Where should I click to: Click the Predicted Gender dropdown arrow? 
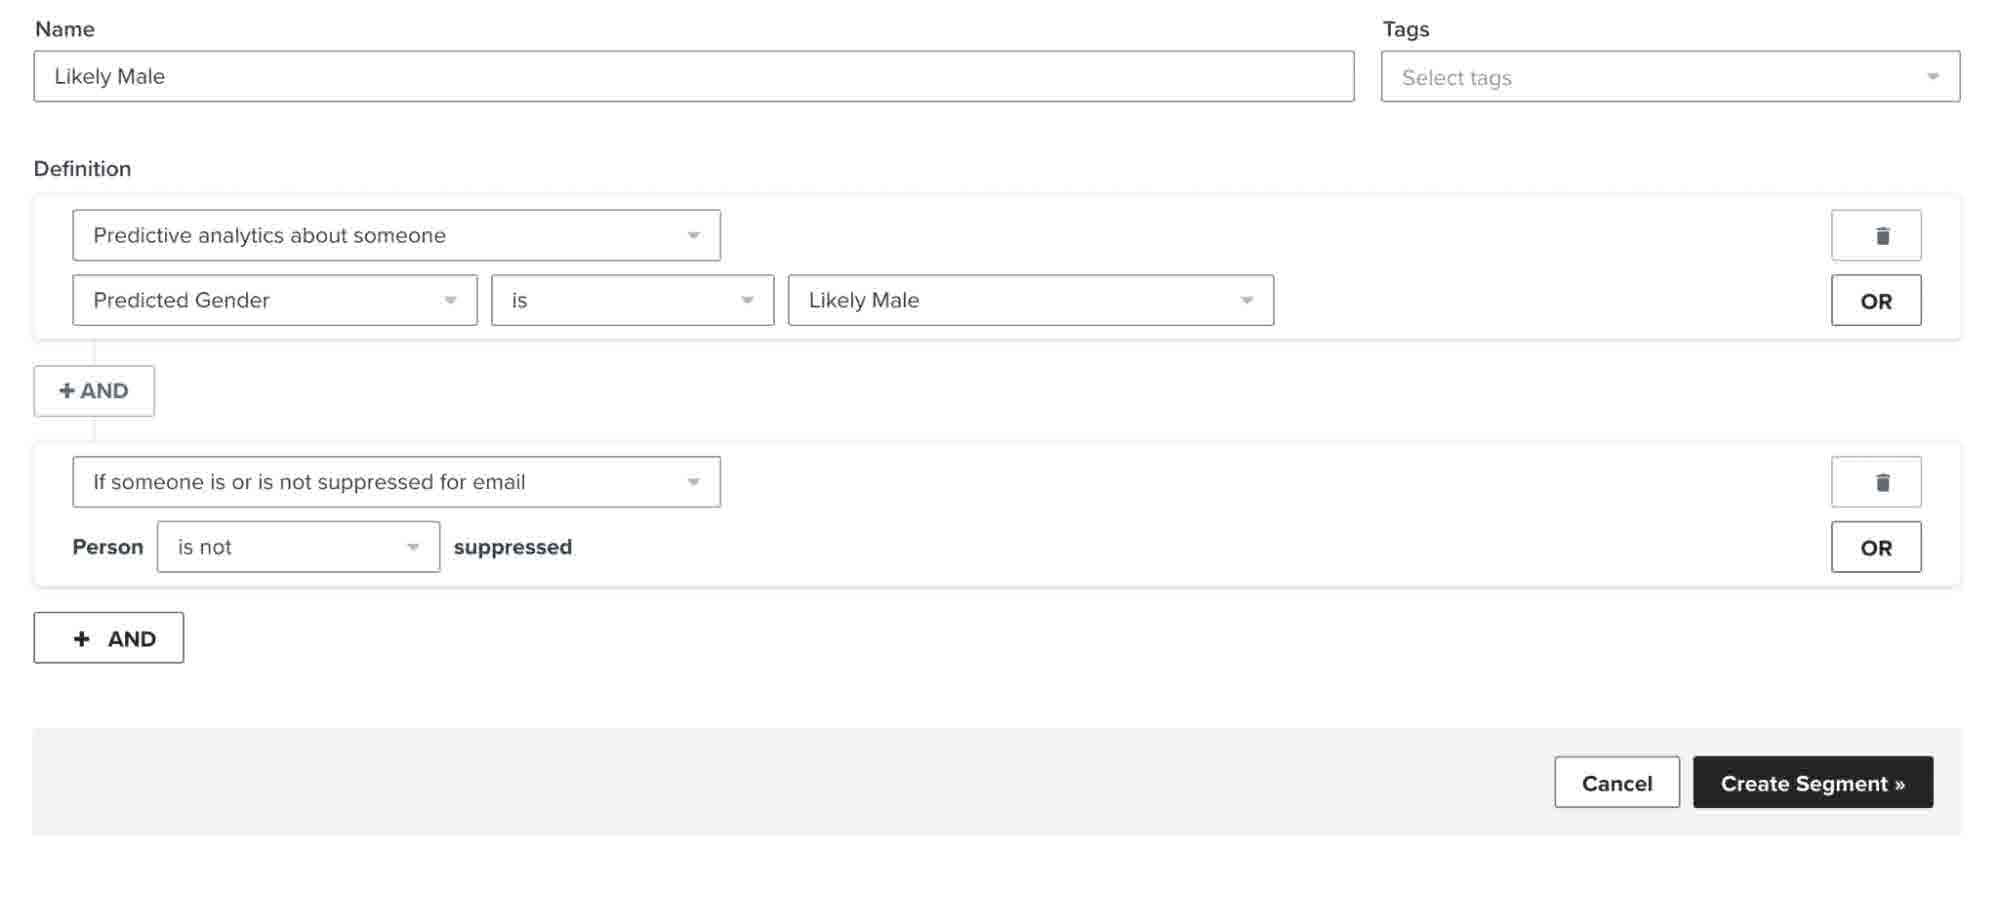[x=450, y=301]
